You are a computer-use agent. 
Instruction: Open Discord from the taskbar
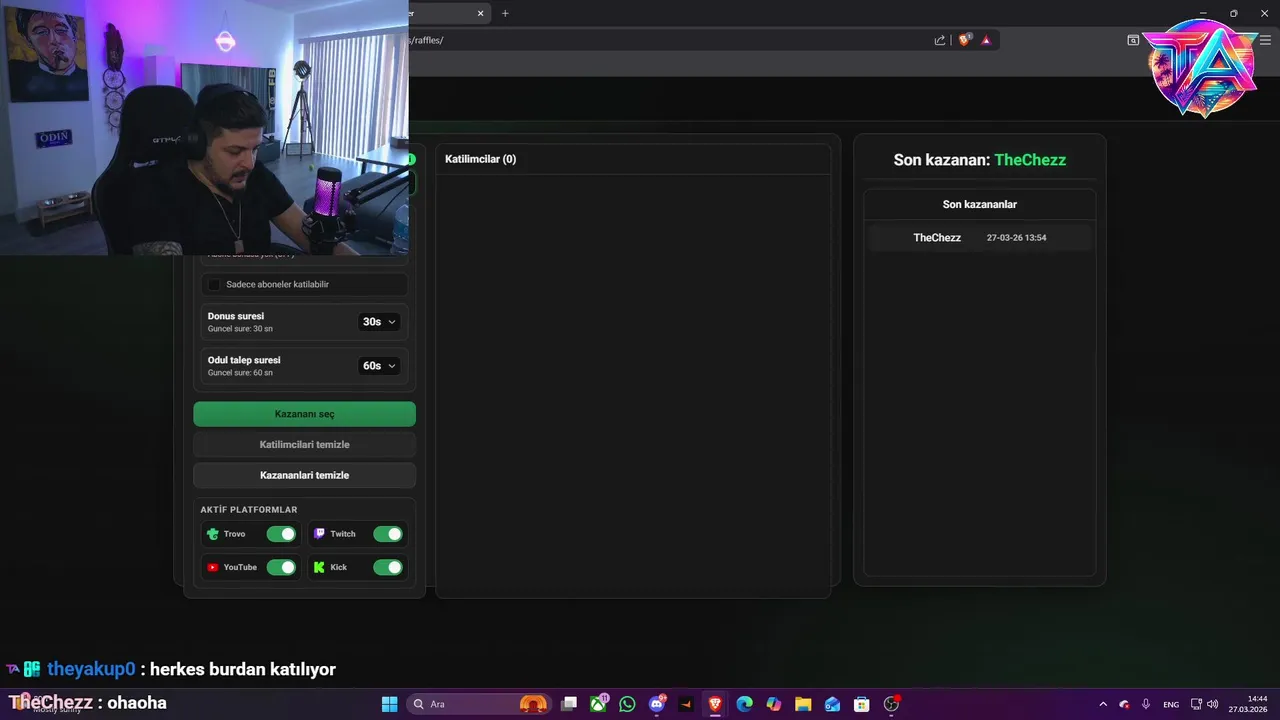[x=657, y=704]
